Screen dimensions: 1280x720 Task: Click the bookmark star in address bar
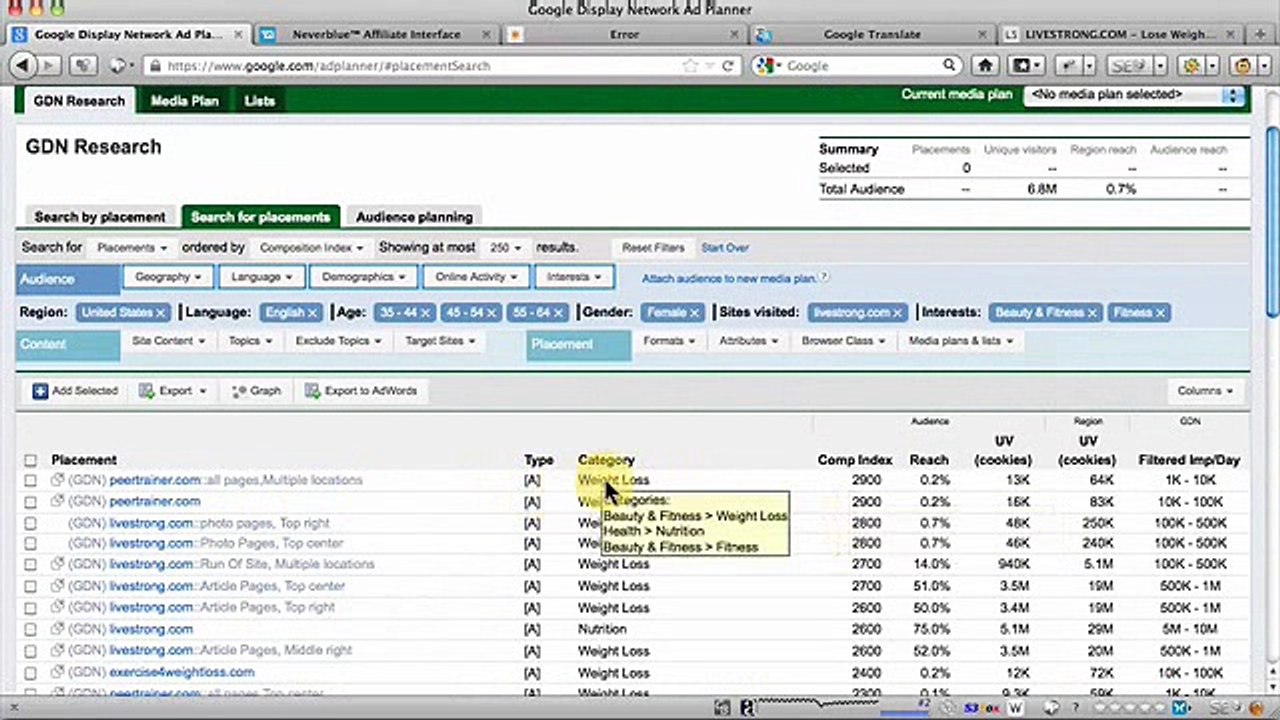(x=691, y=66)
